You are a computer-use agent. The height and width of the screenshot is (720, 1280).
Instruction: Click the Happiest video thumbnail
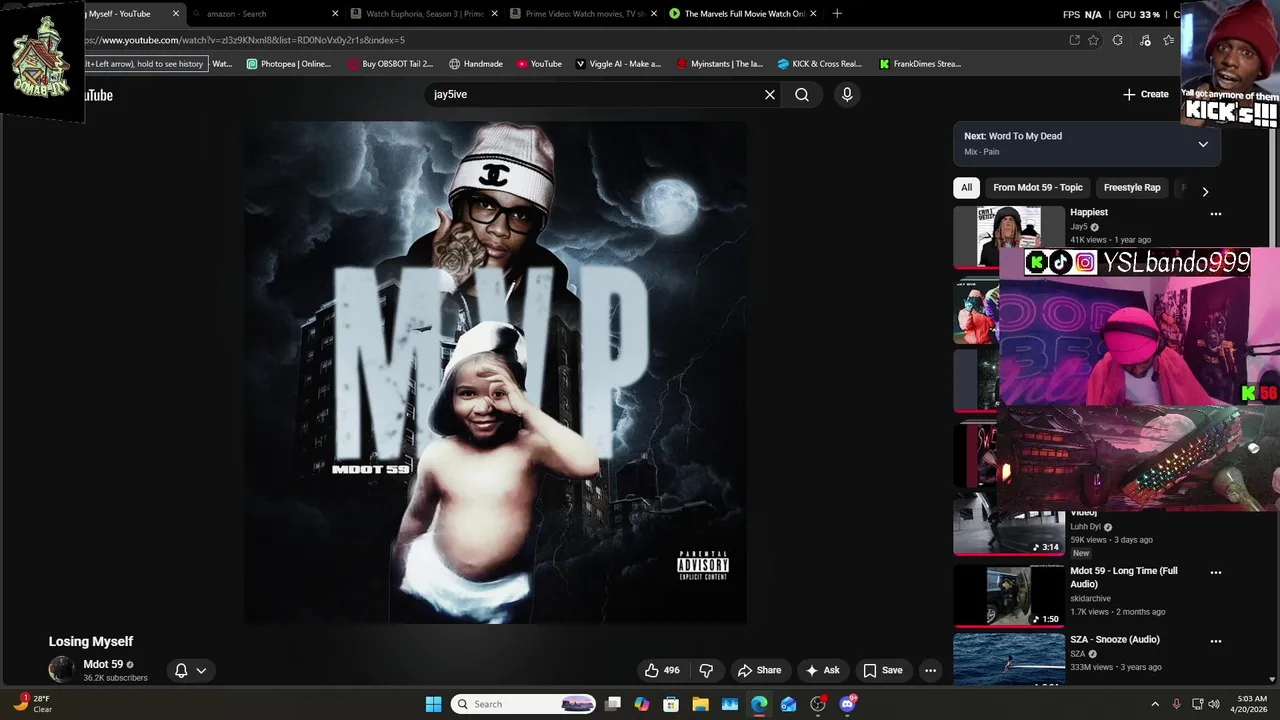click(1009, 236)
